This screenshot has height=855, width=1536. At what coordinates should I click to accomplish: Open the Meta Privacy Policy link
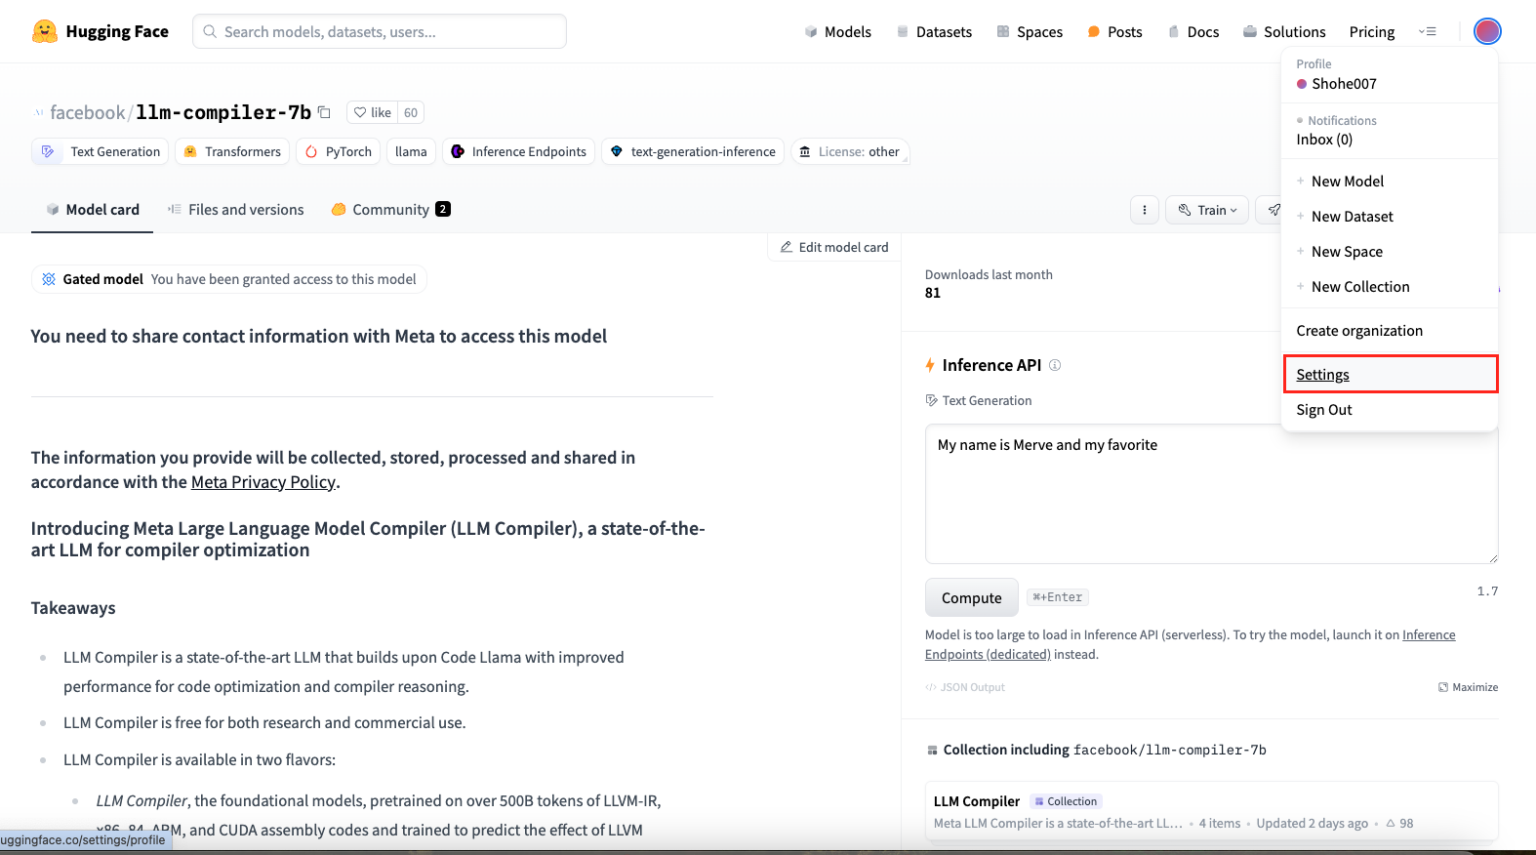[x=263, y=481]
